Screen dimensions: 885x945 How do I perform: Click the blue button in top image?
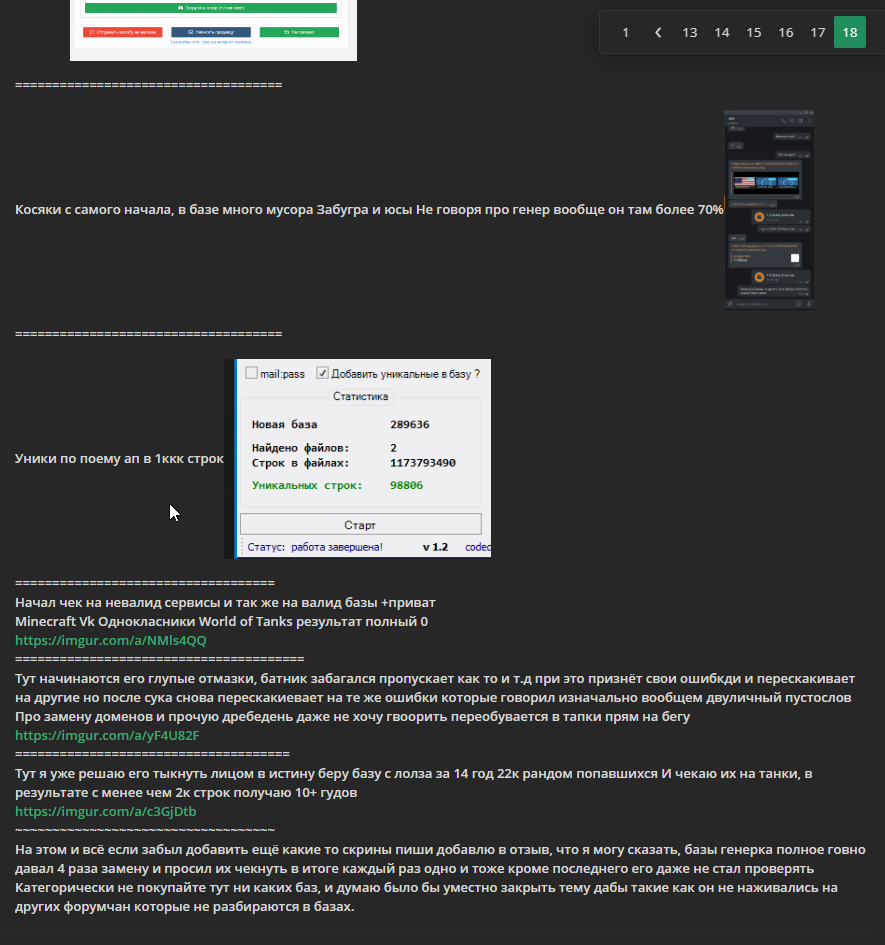[x=210, y=32]
